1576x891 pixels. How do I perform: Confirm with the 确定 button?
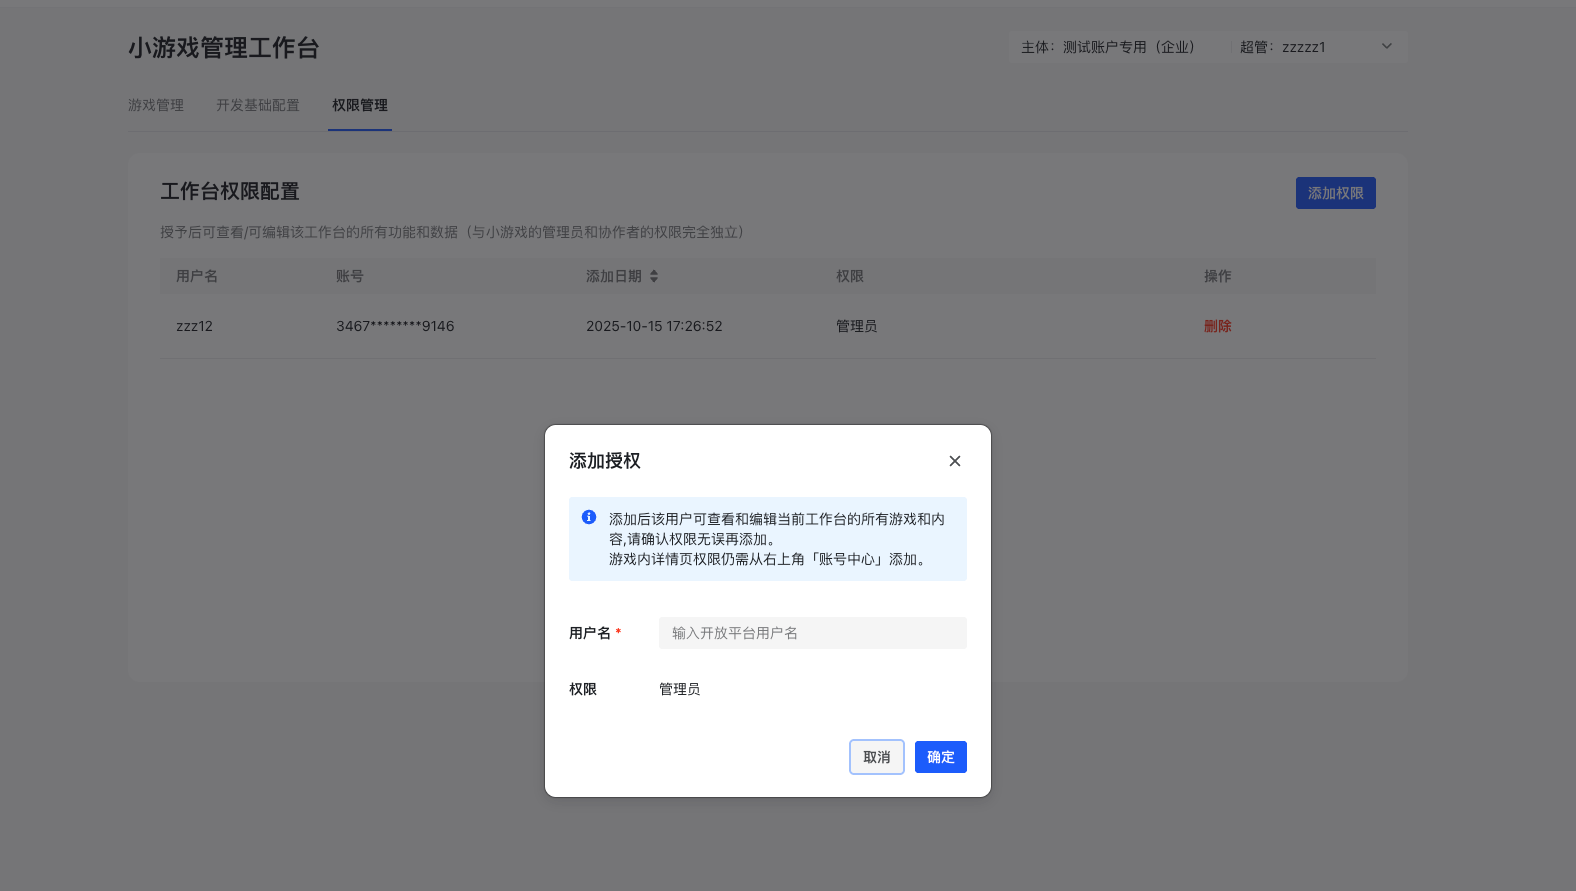[940, 757]
